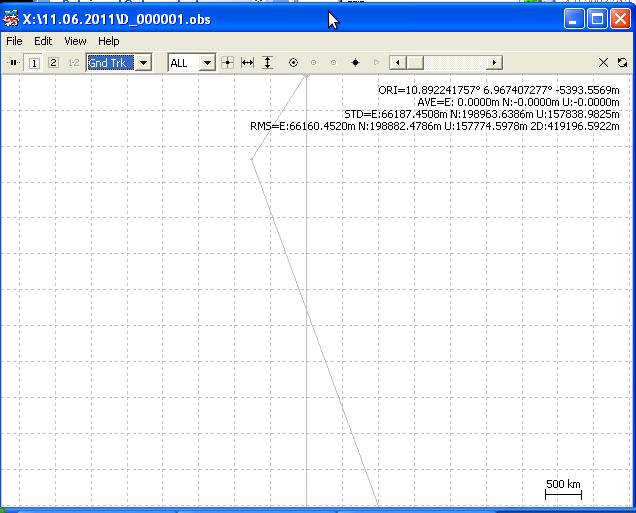Viewport: 636px width, 513px height.
Task: Click the time scrollbar right arrow
Action: (494, 63)
